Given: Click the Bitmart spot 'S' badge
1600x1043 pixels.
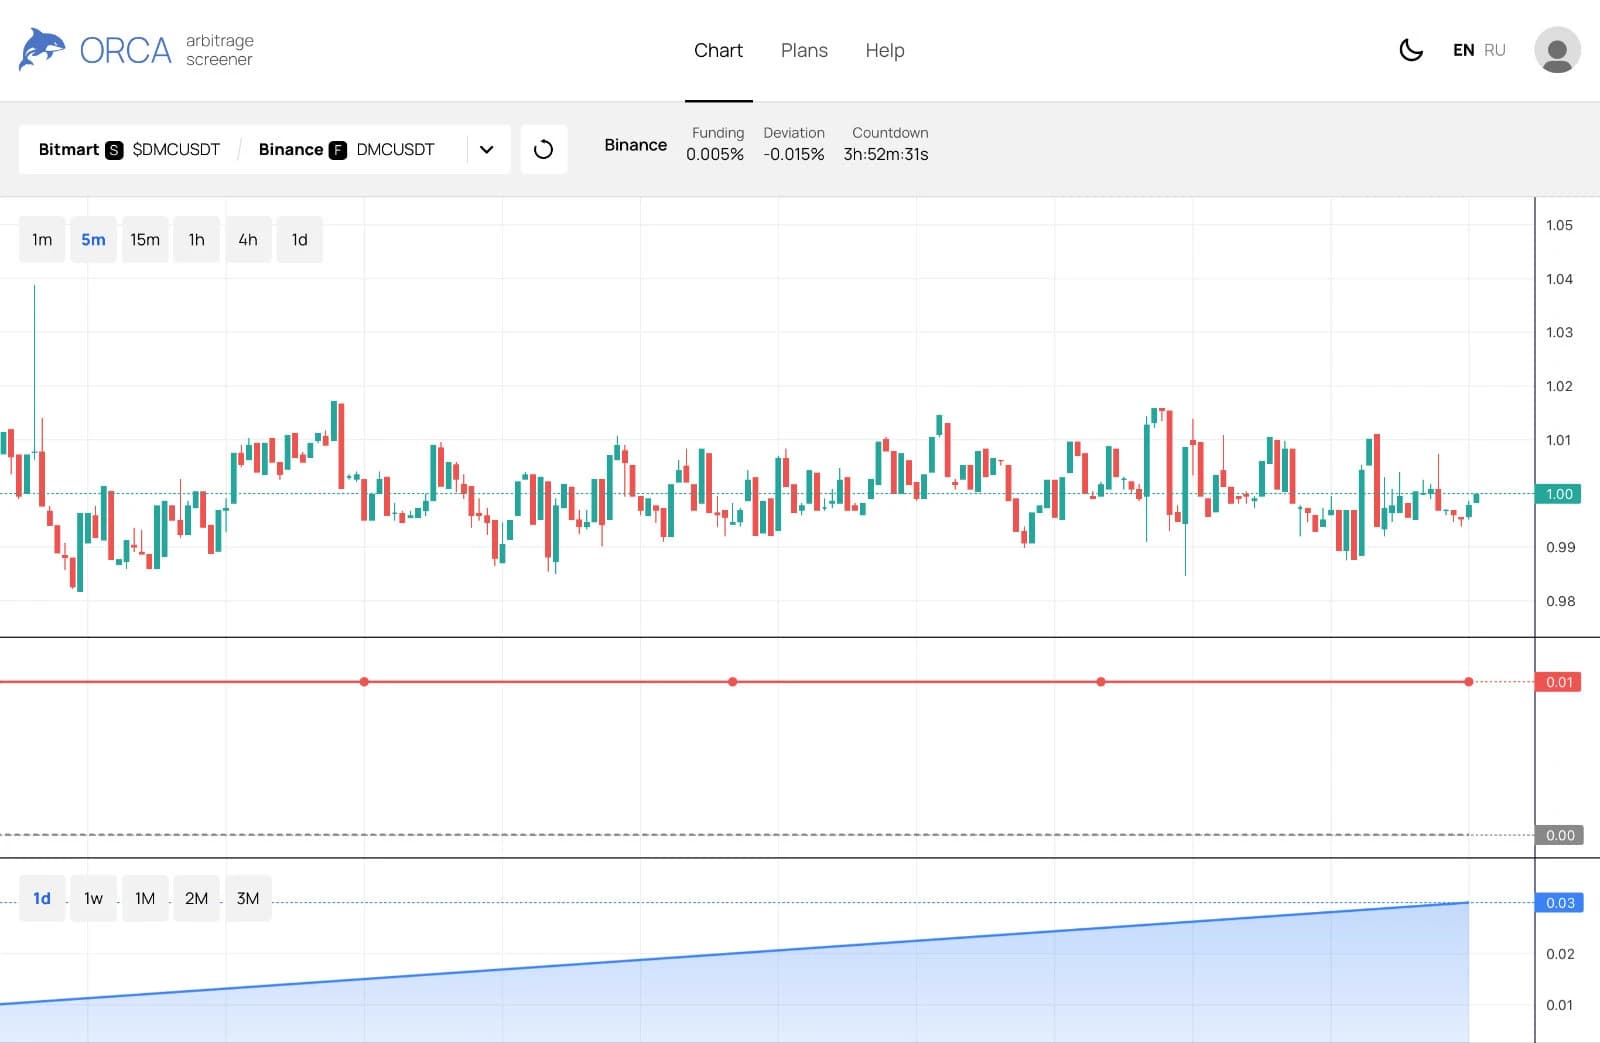Looking at the screenshot, I should 114,150.
